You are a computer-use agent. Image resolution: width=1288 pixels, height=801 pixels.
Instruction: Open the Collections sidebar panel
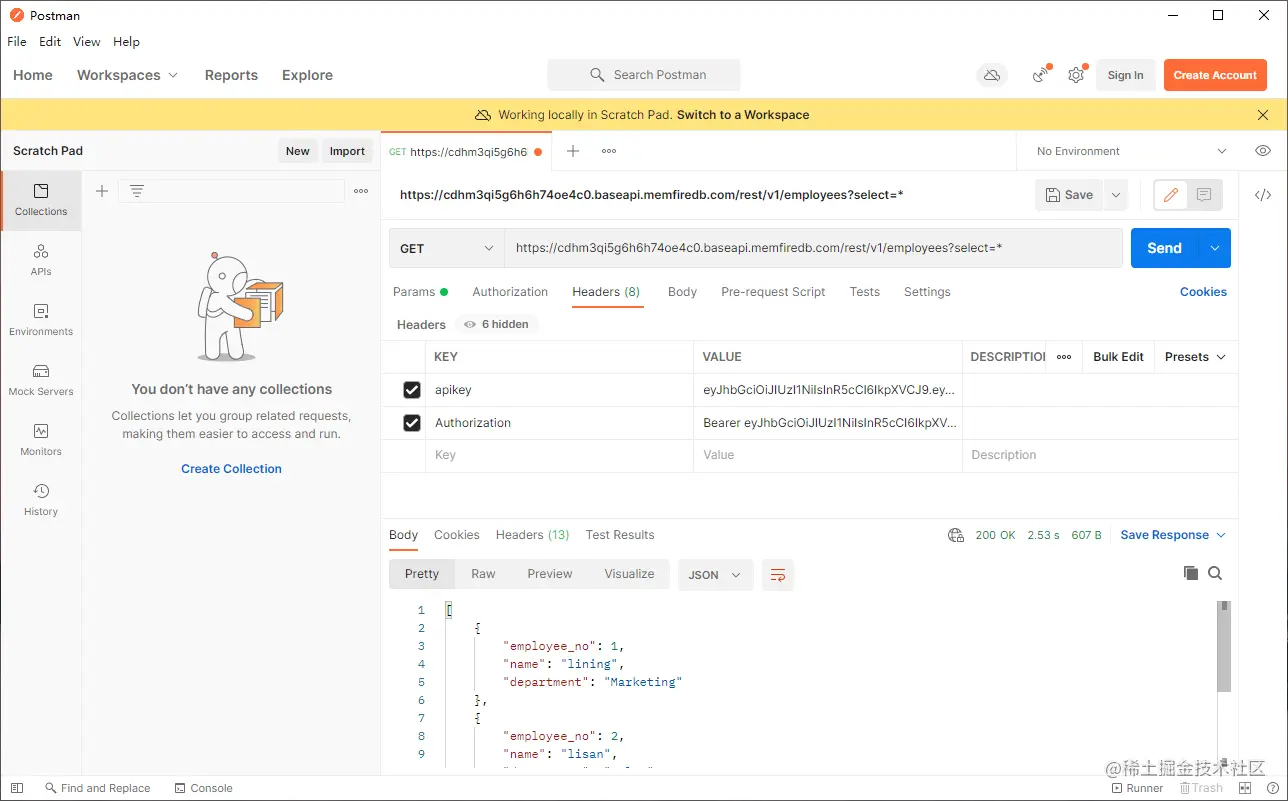pos(41,200)
